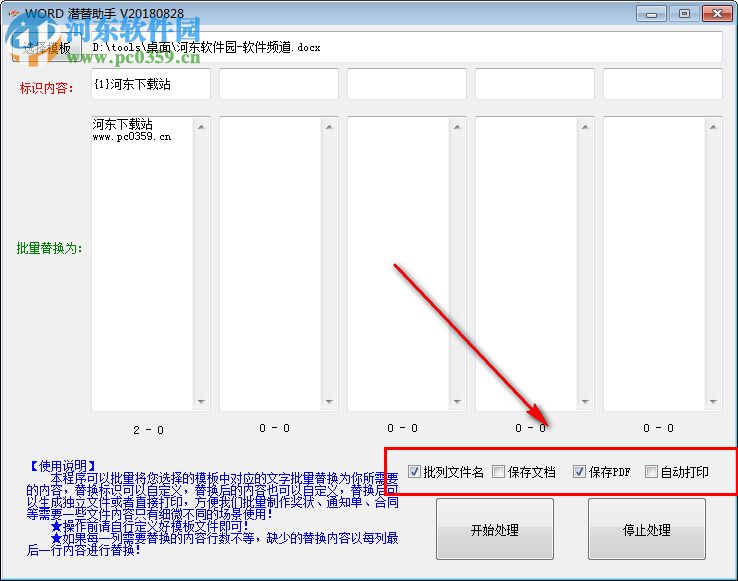
Task: Click down arrow of third column scrollbar
Action: click(457, 402)
